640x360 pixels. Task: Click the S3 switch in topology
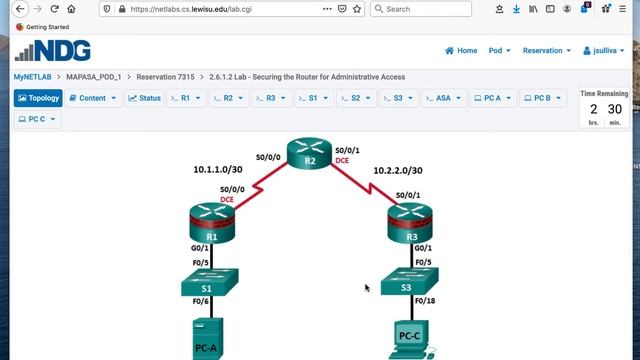point(409,281)
